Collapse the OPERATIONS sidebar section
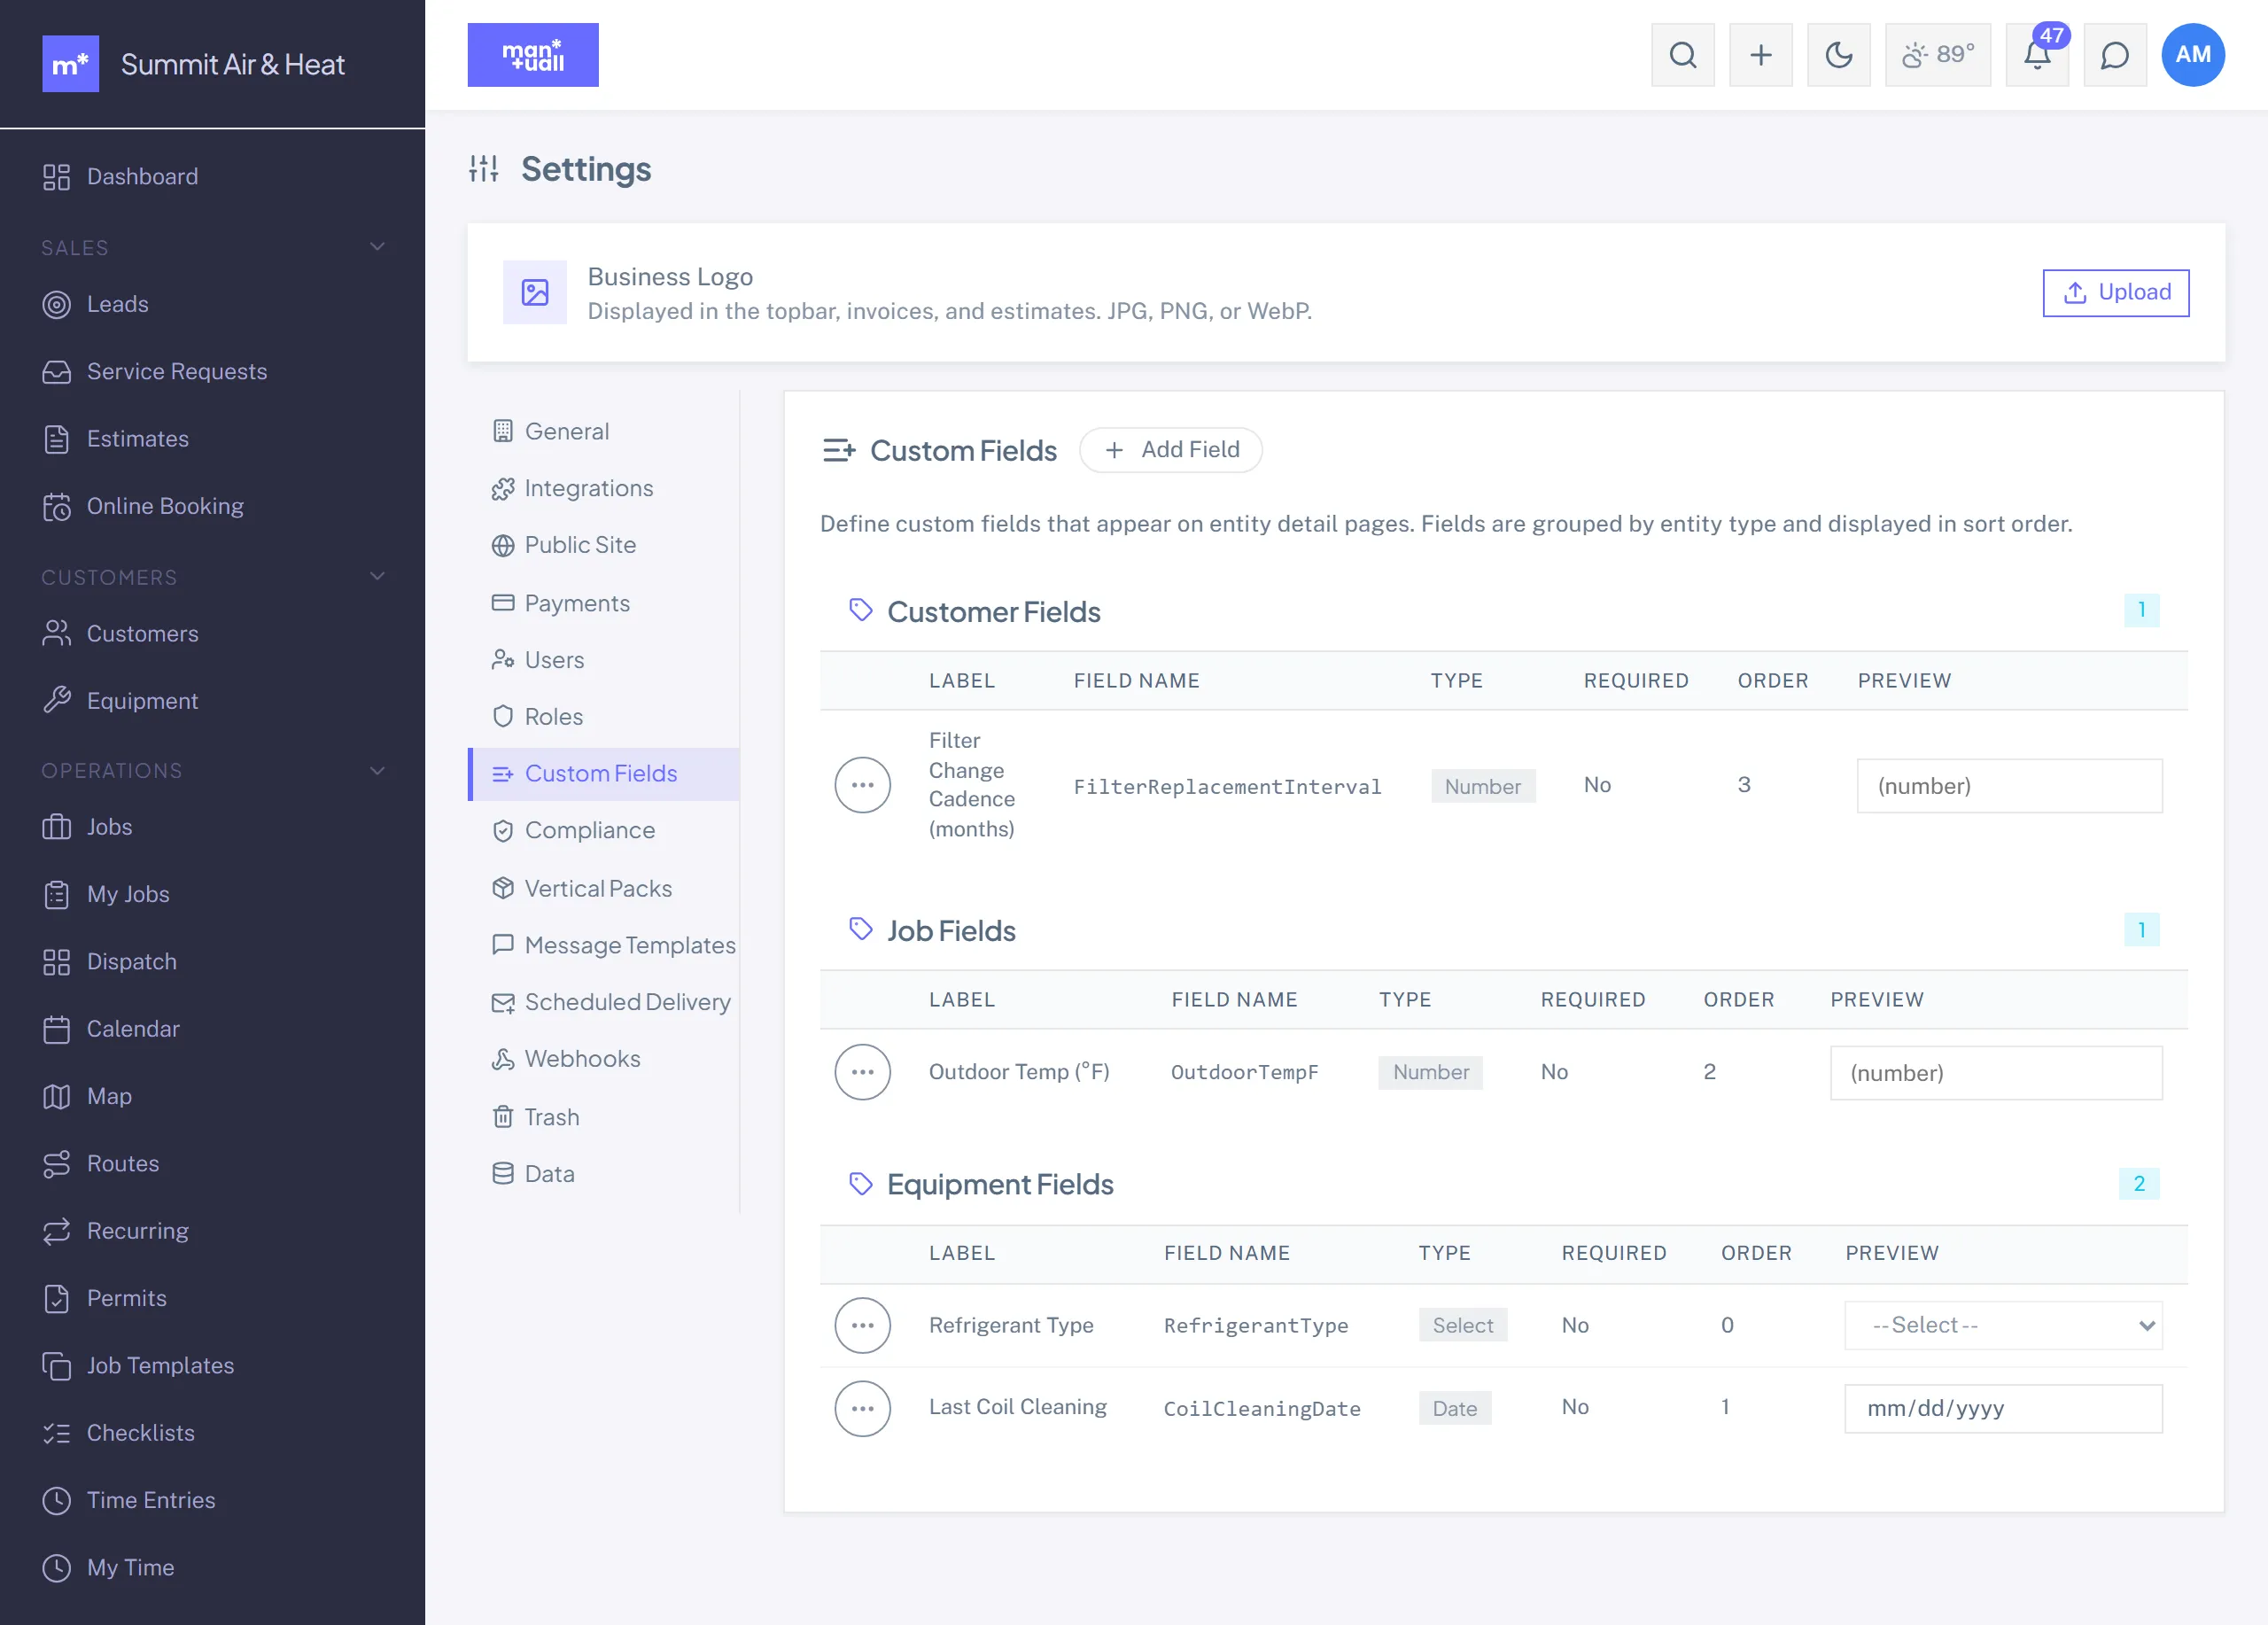This screenshot has height=1625, width=2268. point(377,771)
